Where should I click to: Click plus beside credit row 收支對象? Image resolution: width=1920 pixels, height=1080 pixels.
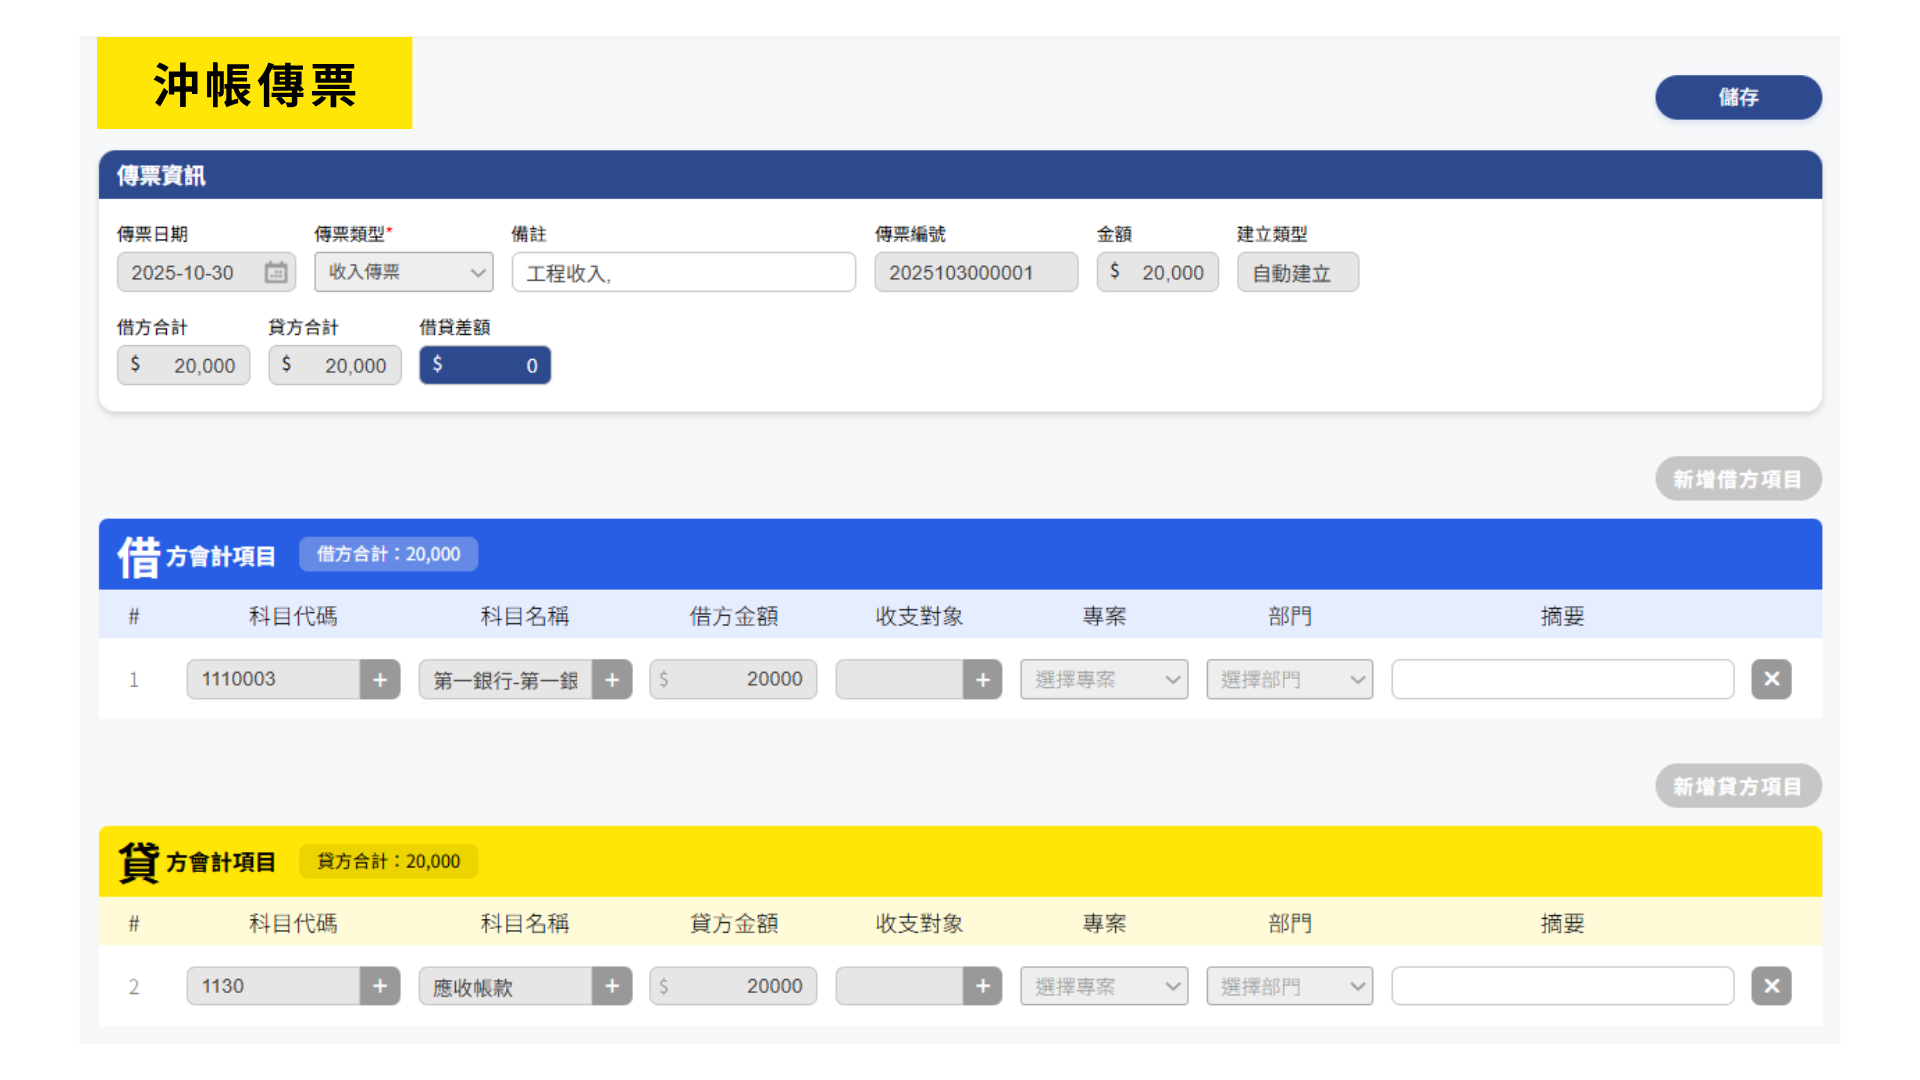[x=983, y=987]
